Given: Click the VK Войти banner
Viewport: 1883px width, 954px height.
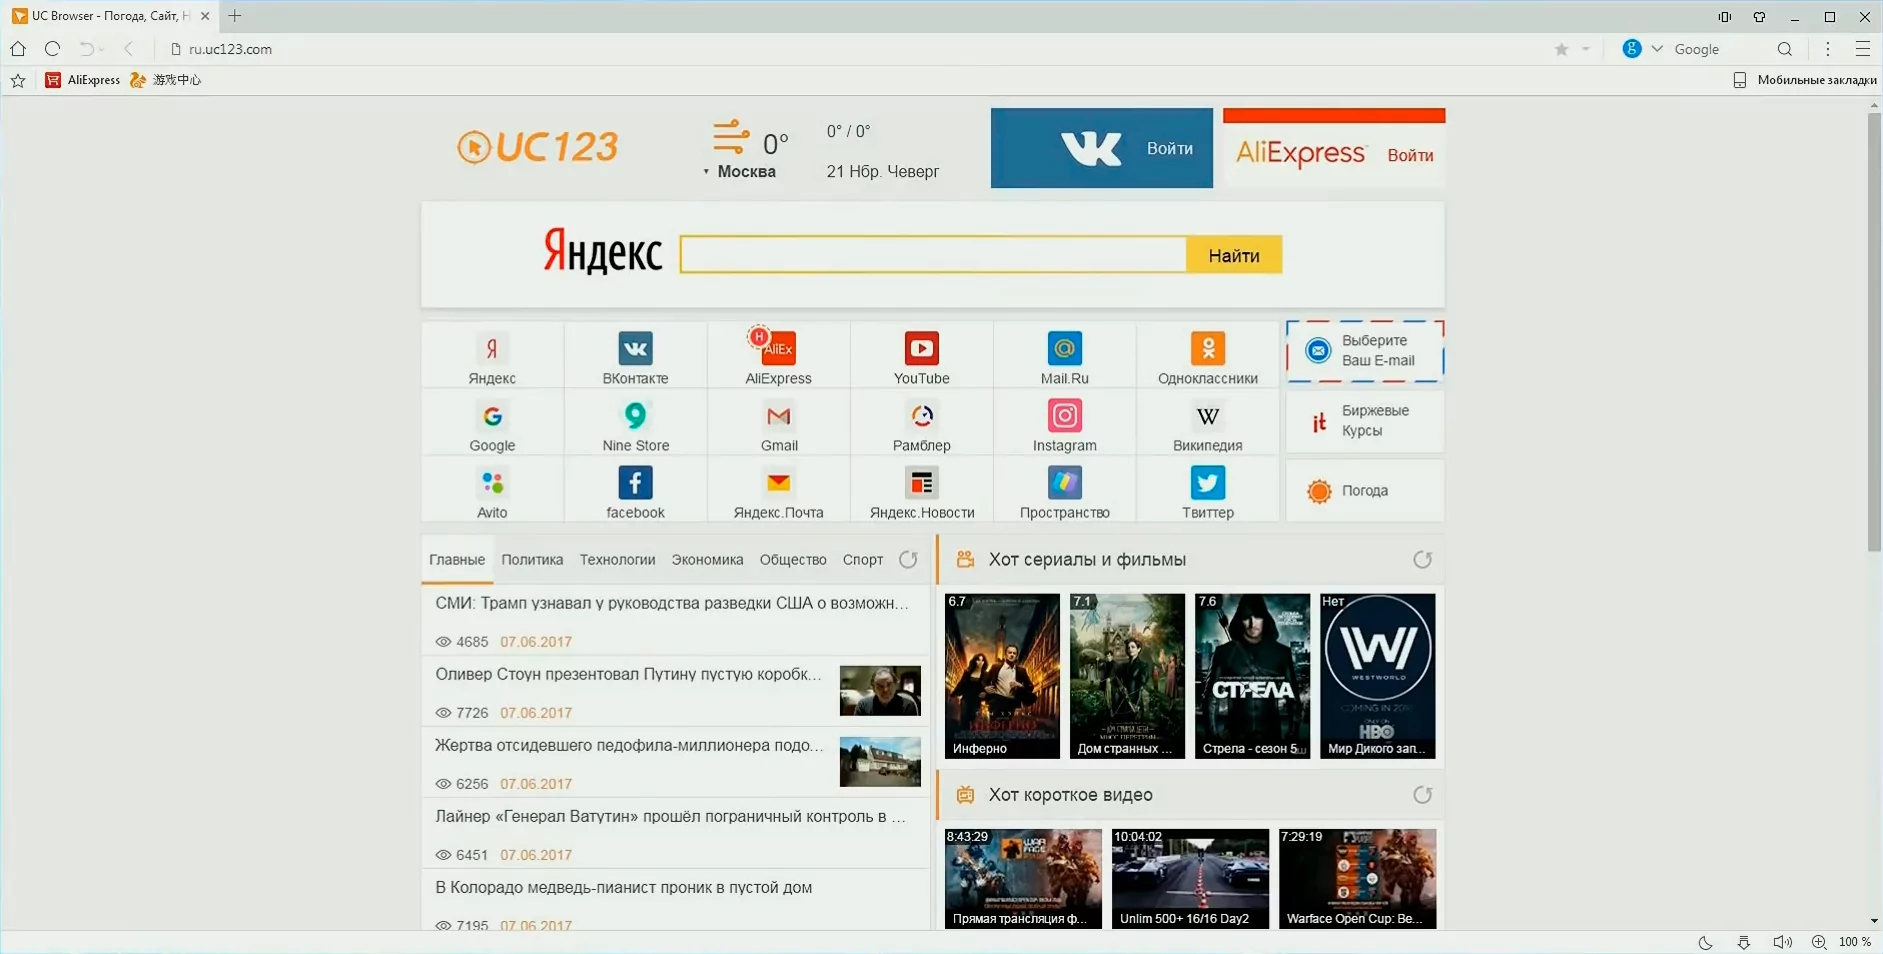Looking at the screenshot, I should pyautogui.click(x=1102, y=148).
